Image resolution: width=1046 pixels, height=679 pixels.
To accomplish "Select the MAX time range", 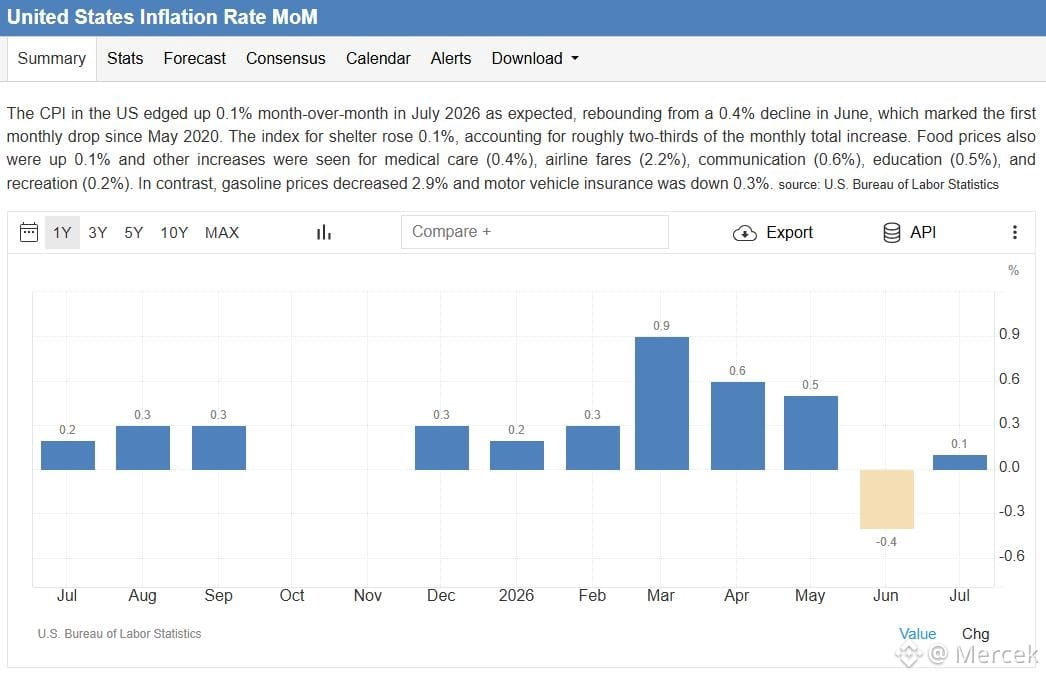I will (x=222, y=233).
